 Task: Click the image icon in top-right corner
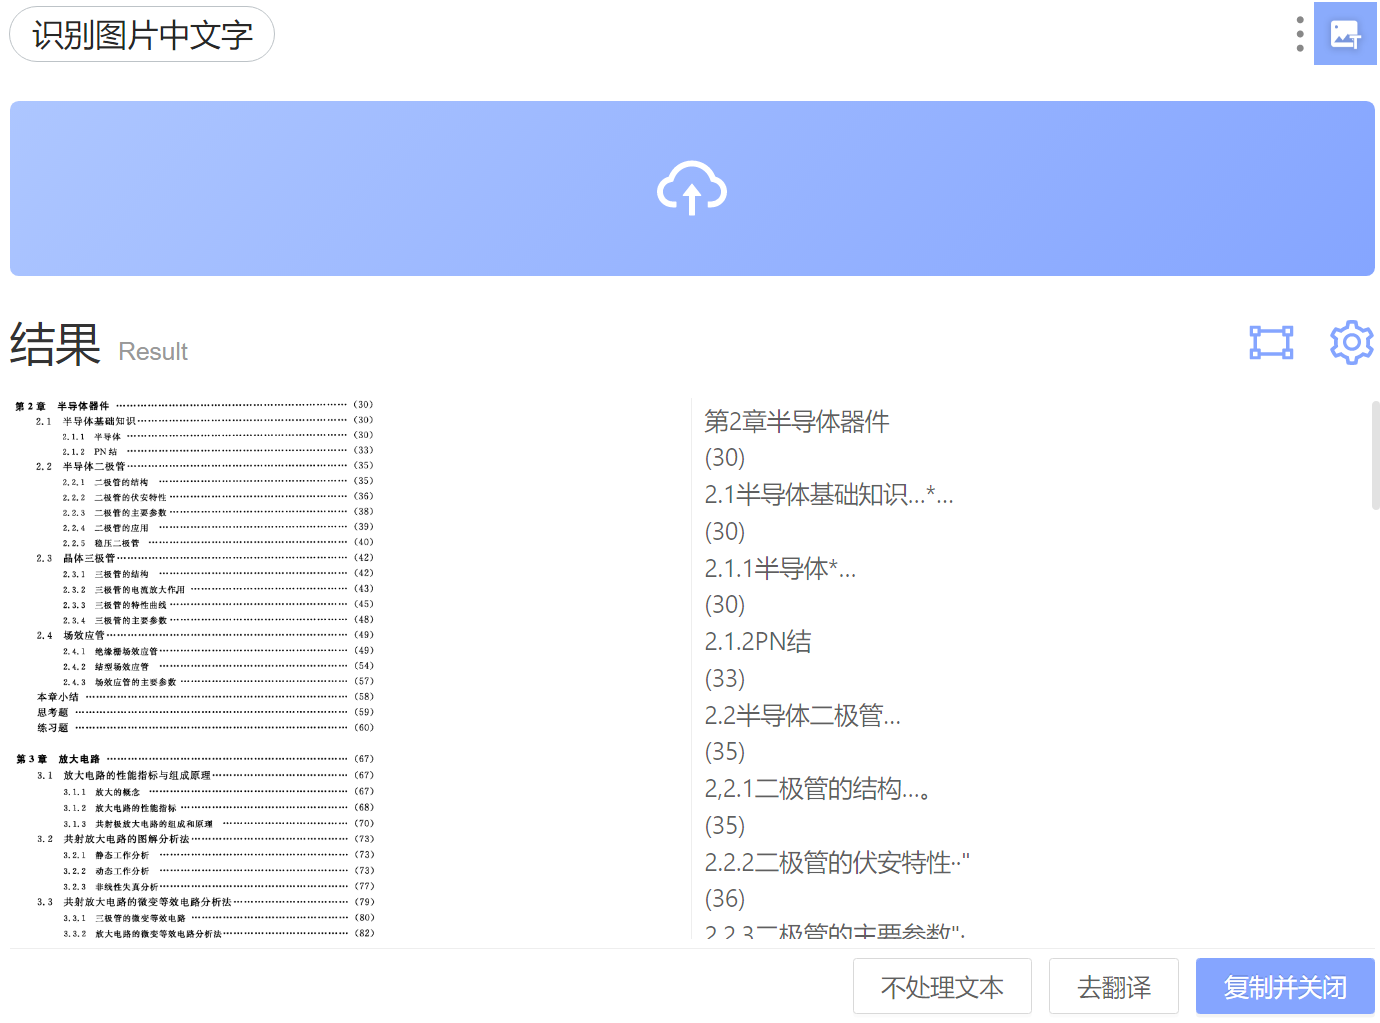click(x=1345, y=34)
